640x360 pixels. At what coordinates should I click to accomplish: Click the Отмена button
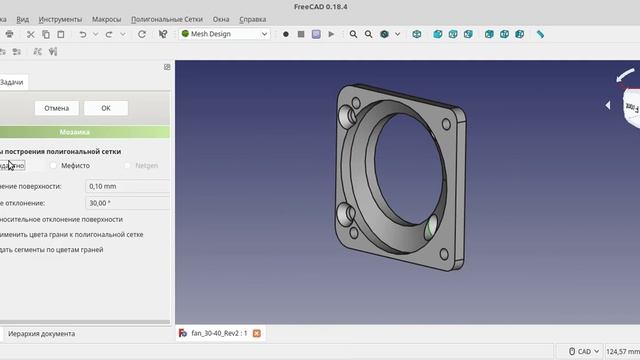[57, 108]
